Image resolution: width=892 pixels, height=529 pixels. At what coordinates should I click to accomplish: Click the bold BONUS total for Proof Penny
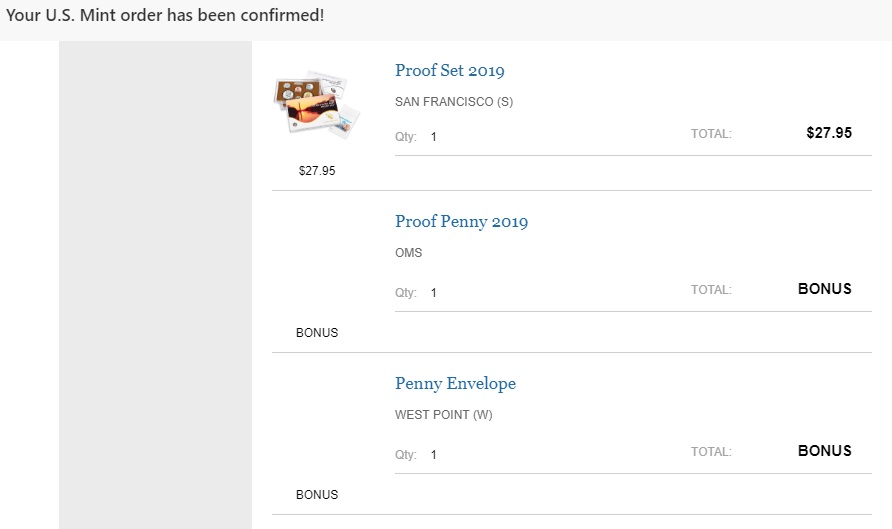coord(824,289)
